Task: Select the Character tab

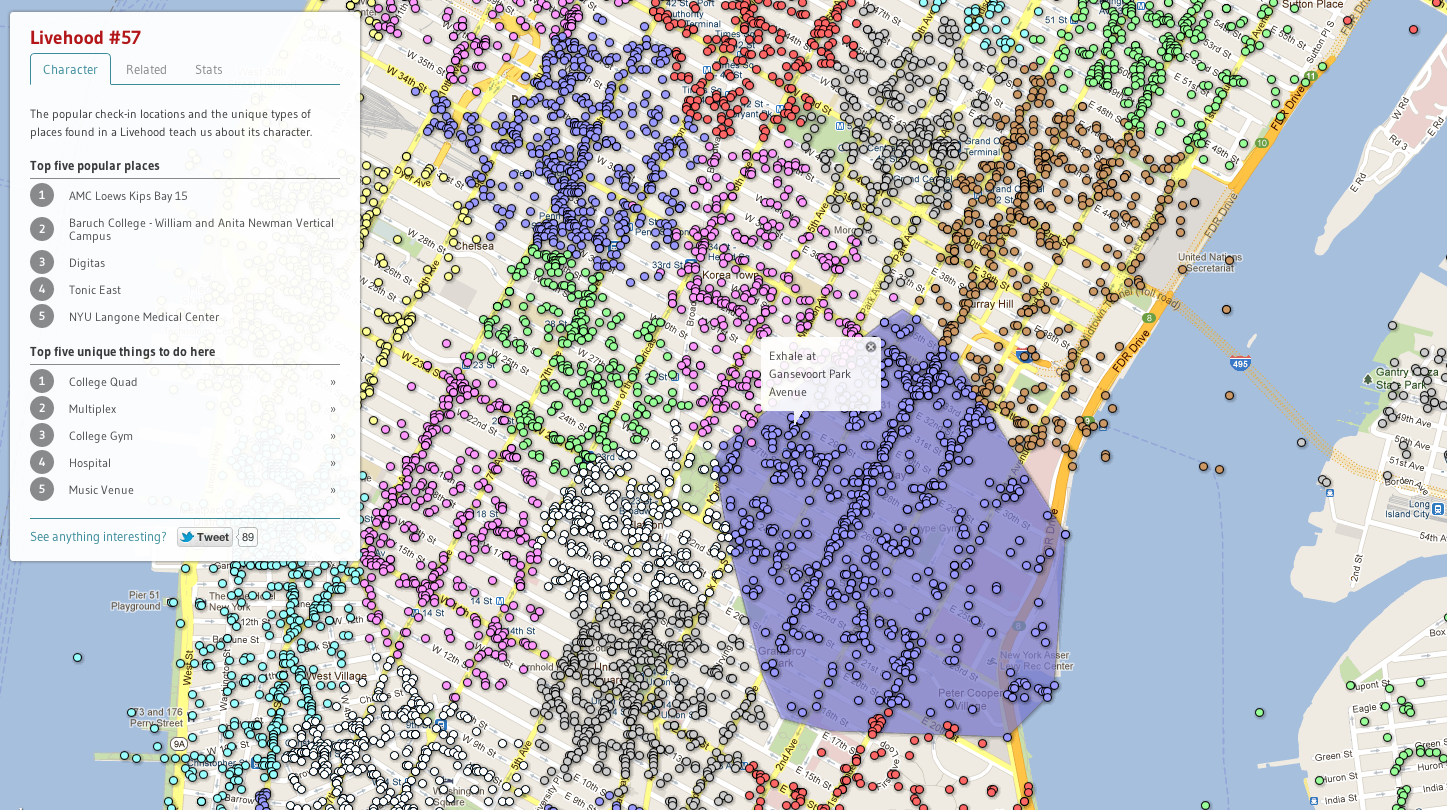Action: (70, 70)
